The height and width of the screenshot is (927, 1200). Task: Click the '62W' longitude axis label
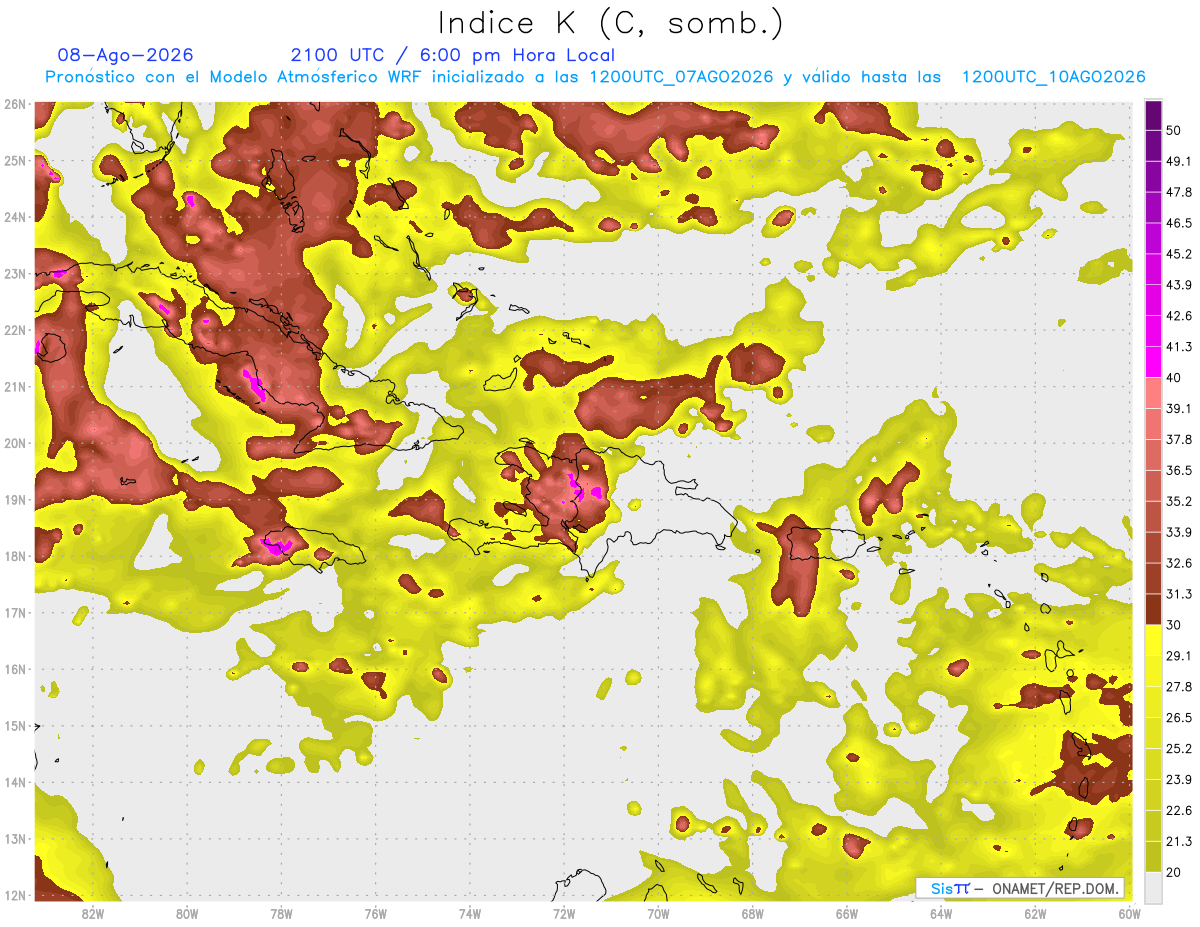(x=1035, y=913)
